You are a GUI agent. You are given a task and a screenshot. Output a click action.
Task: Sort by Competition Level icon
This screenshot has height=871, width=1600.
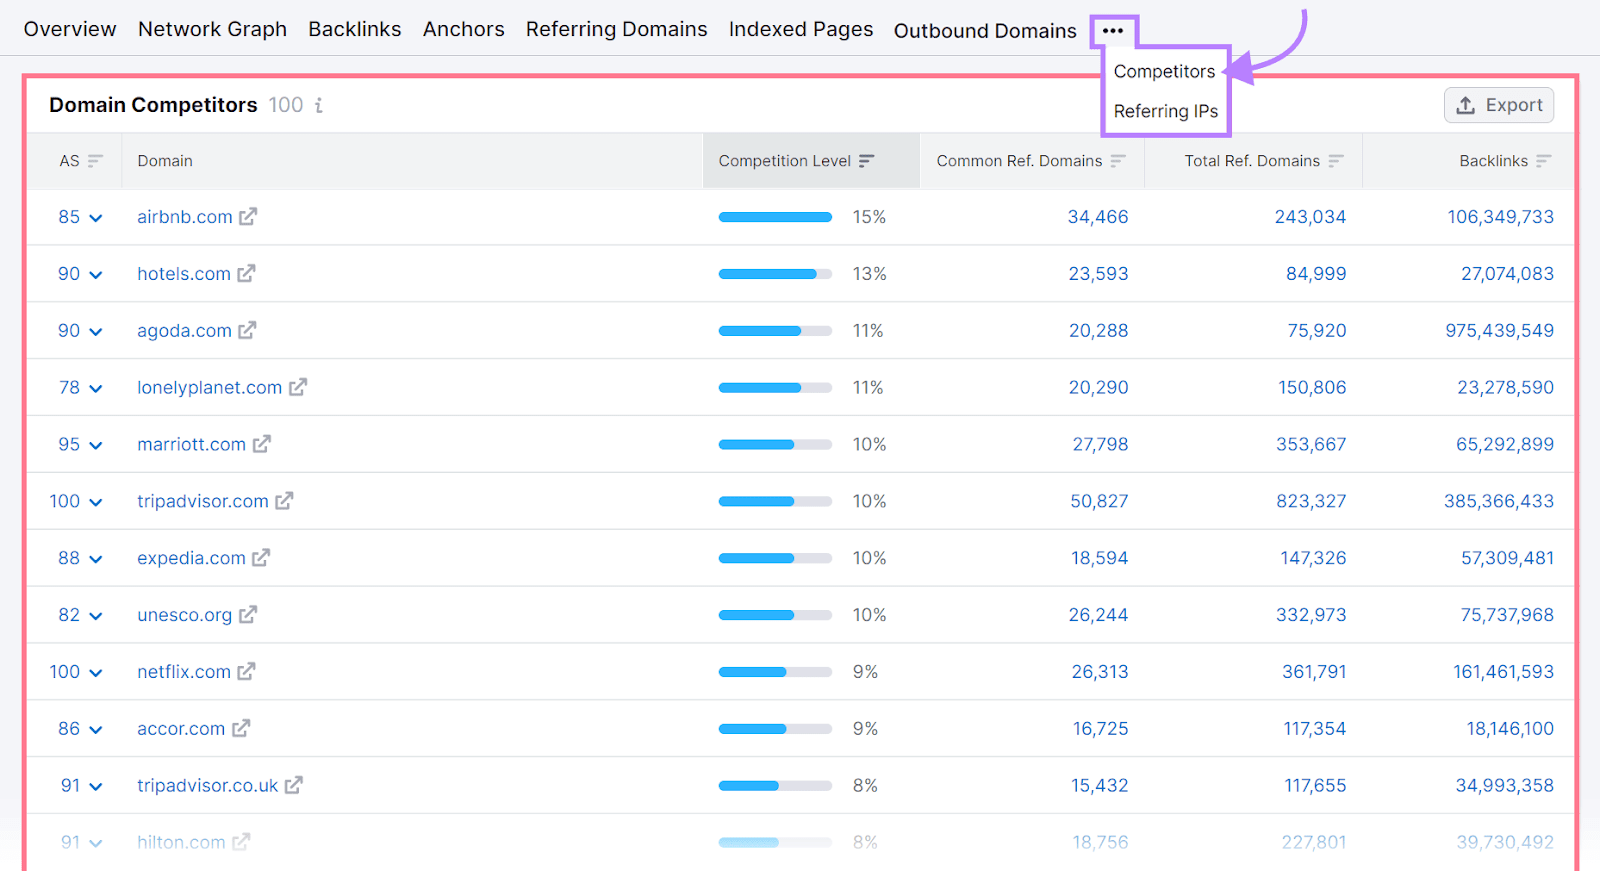click(x=866, y=161)
